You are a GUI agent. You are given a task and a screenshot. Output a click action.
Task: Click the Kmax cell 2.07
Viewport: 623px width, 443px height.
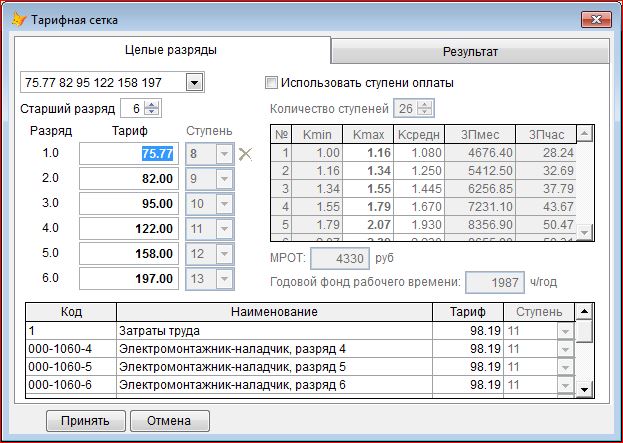coord(368,225)
